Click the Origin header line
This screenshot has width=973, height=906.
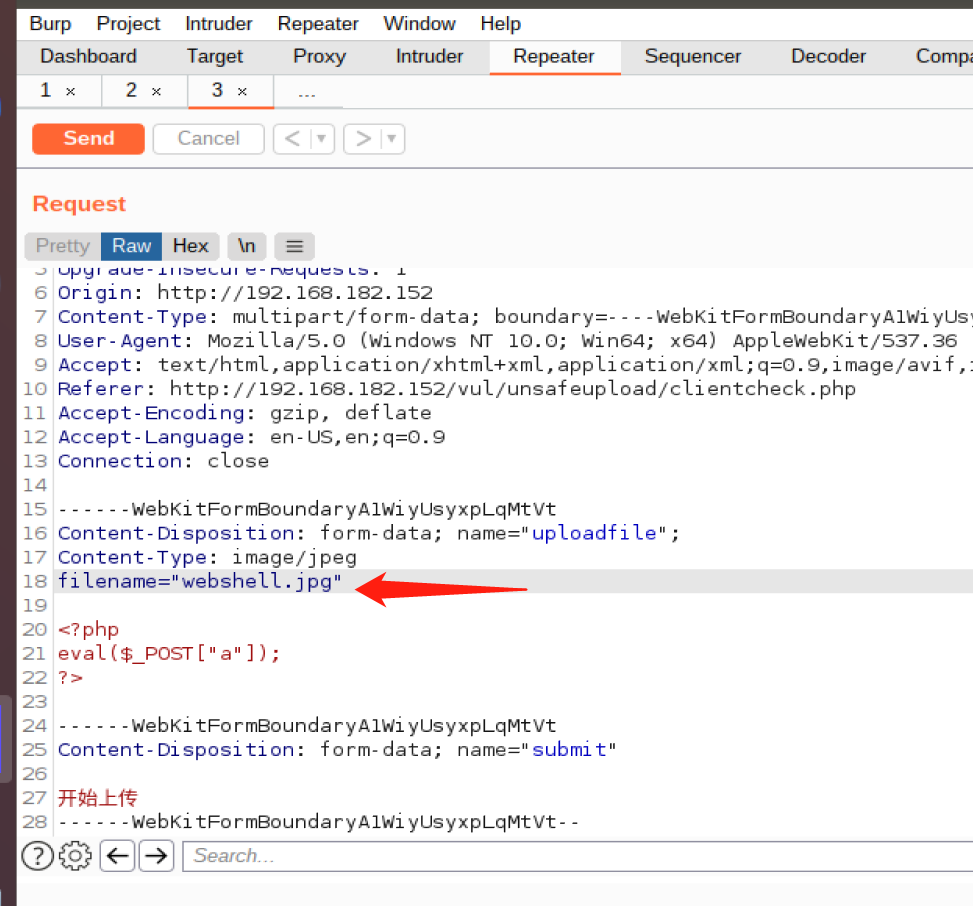pos(246,293)
